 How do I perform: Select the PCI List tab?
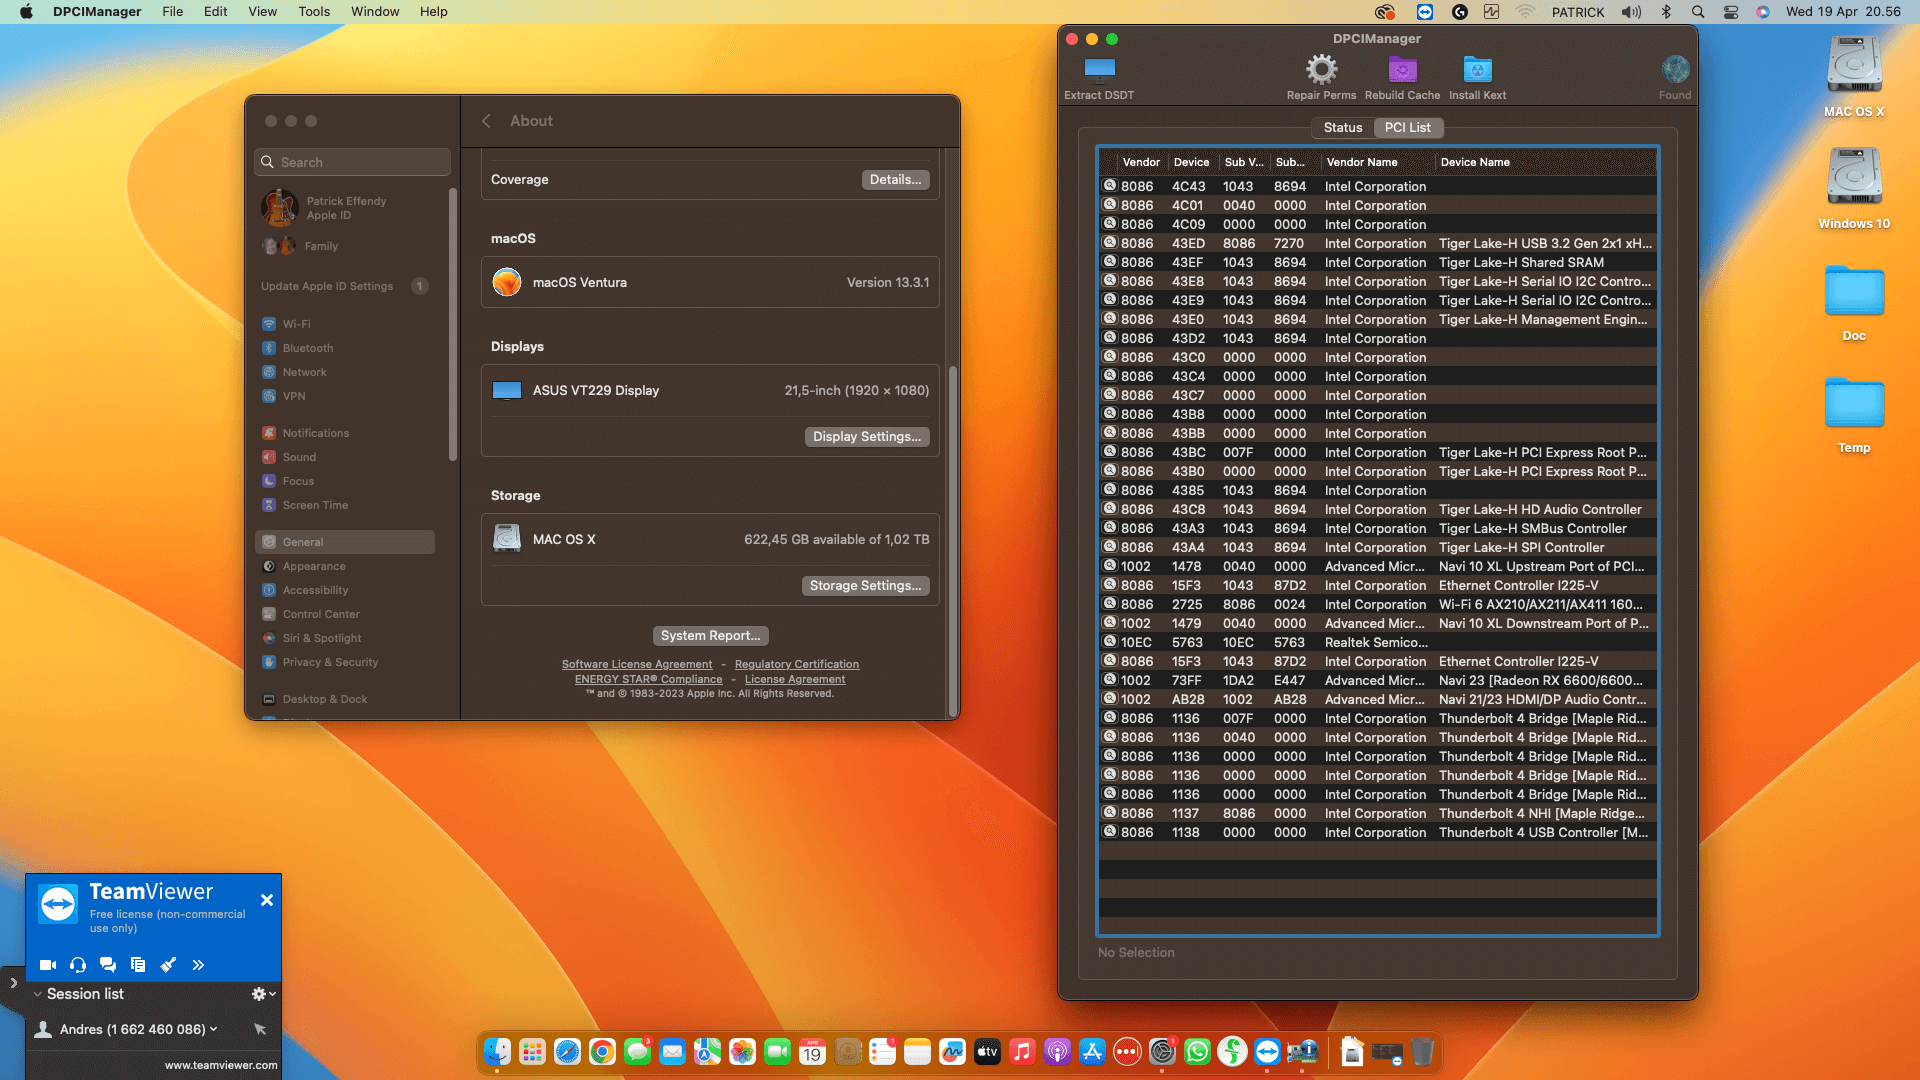pos(1407,127)
